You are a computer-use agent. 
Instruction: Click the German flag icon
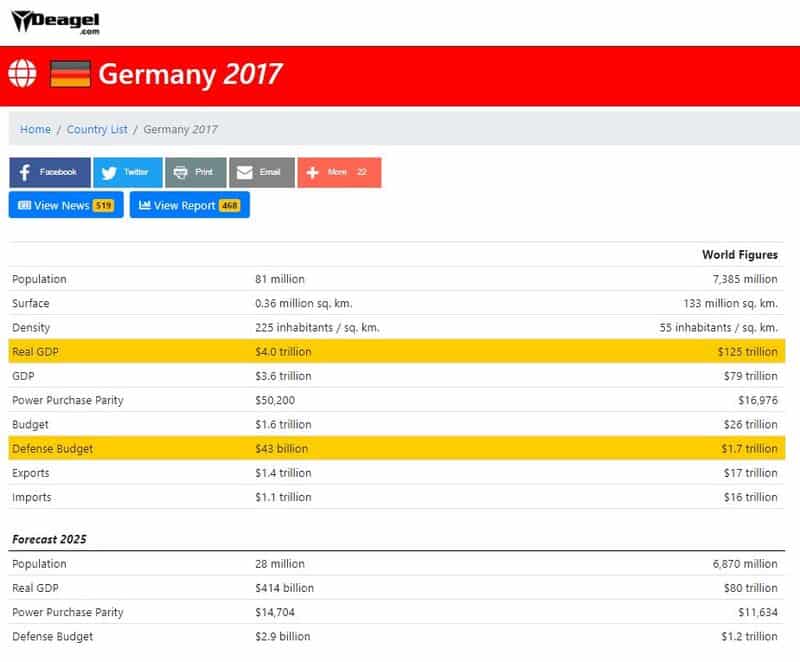click(x=70, y=74)
